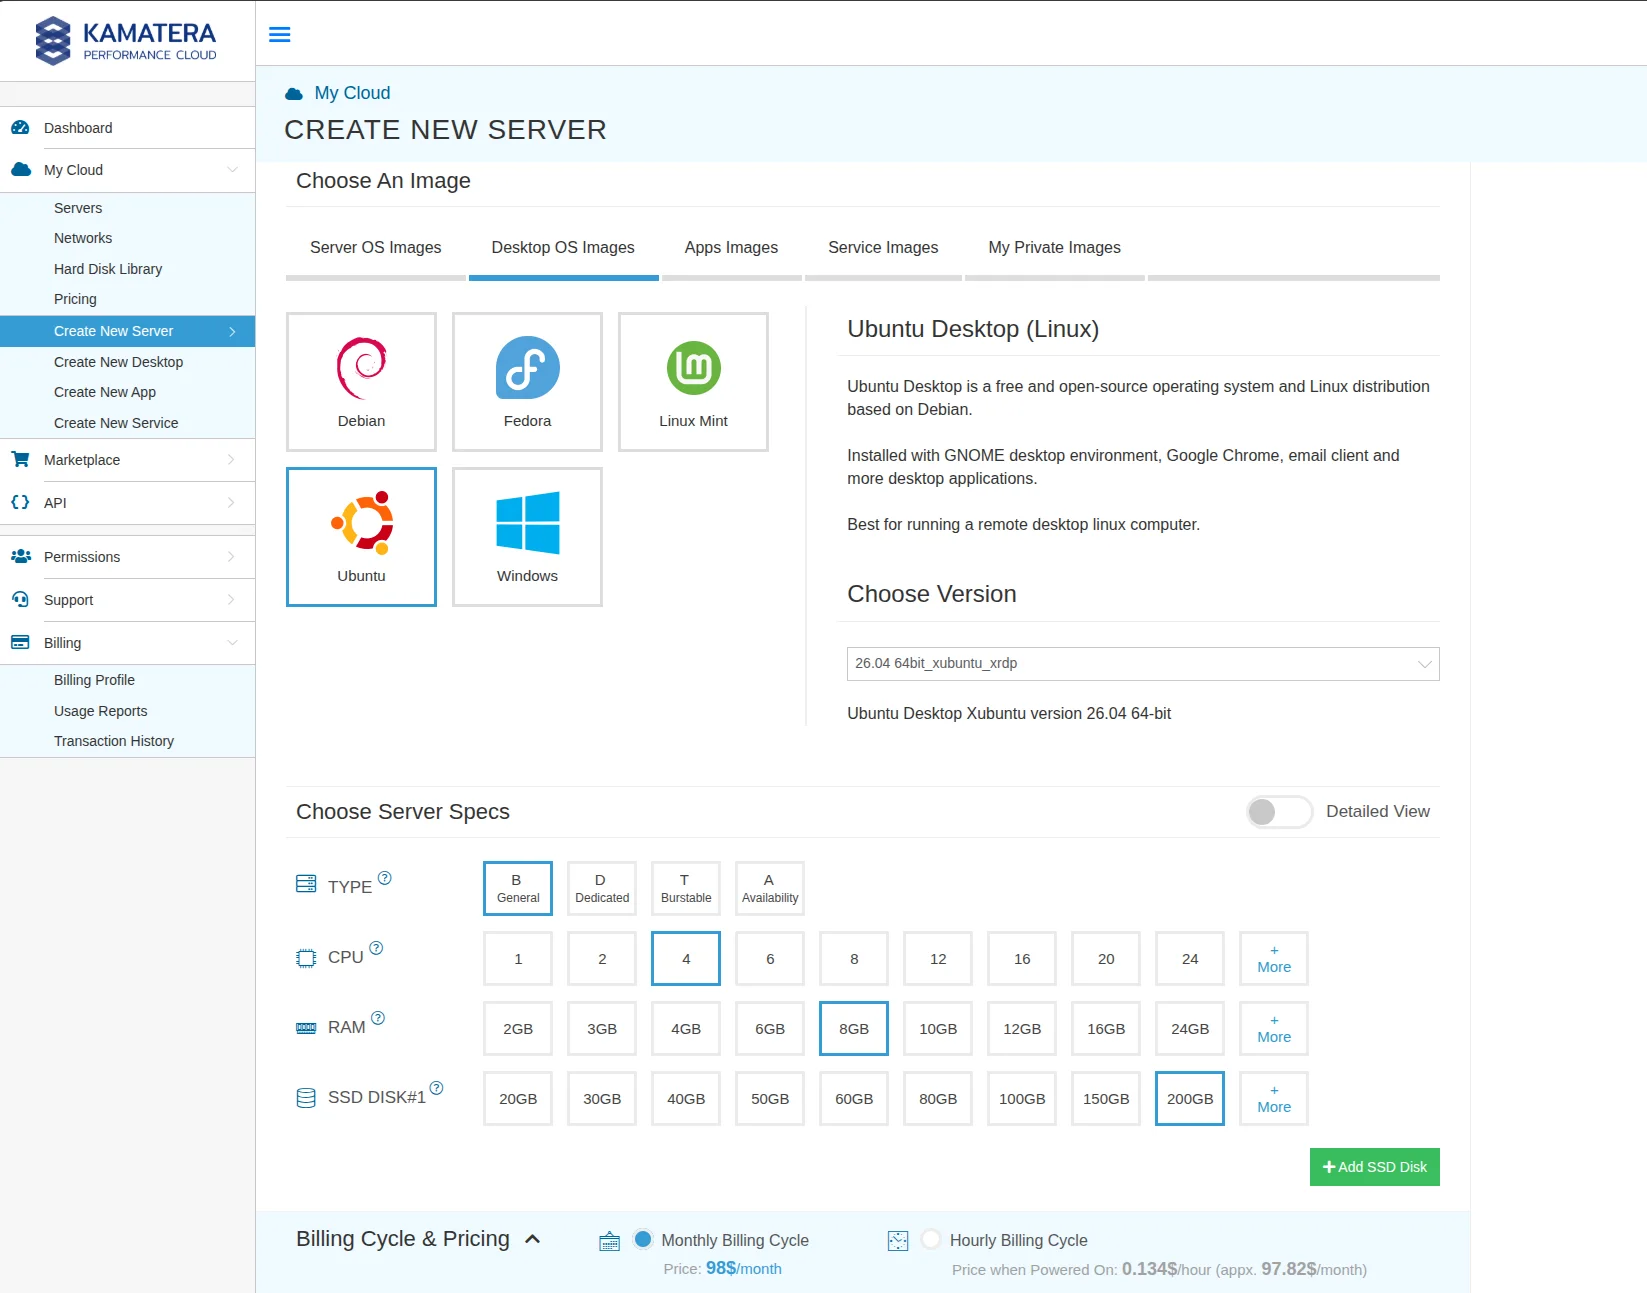Select General server type
The image size is (1647, 1293).
tap(518, 888)
